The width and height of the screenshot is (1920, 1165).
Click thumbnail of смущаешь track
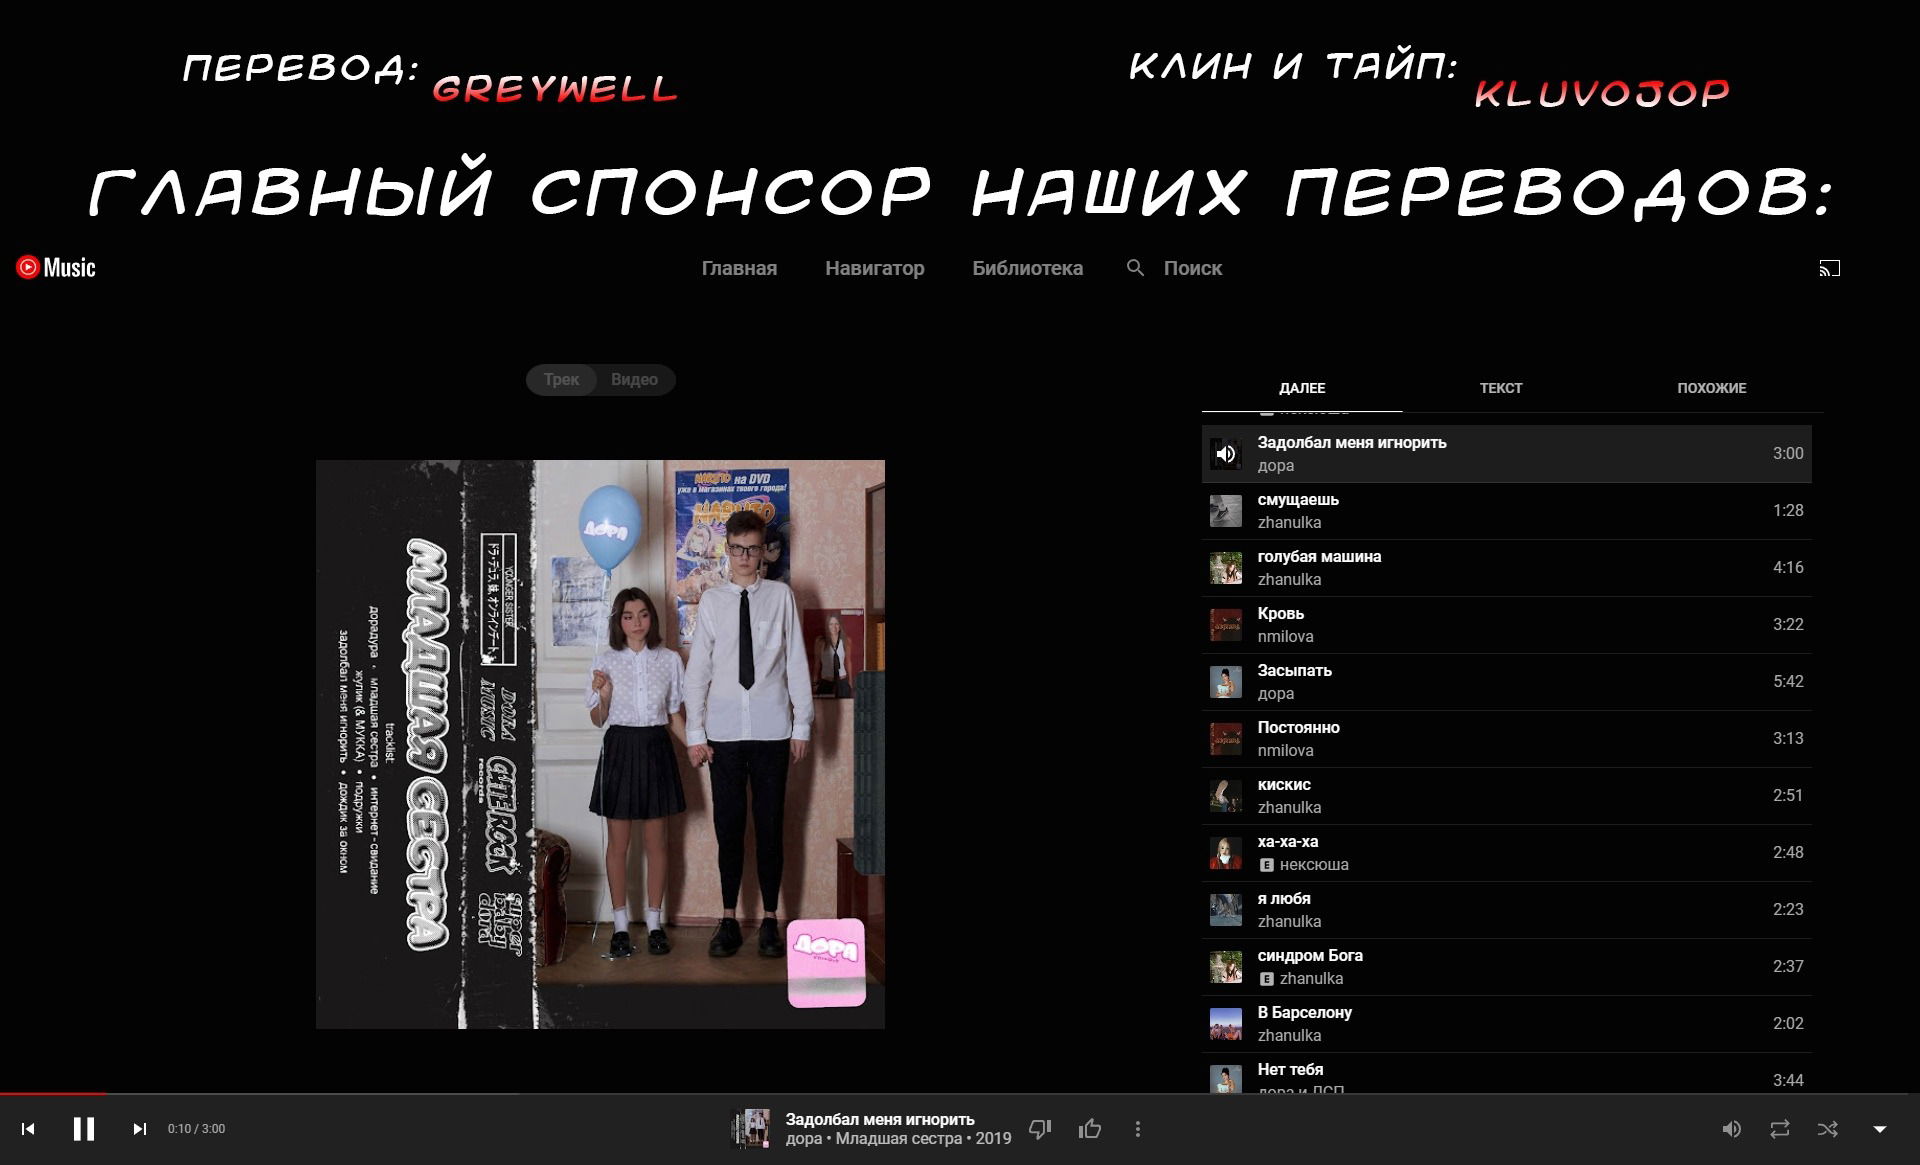1226,511
